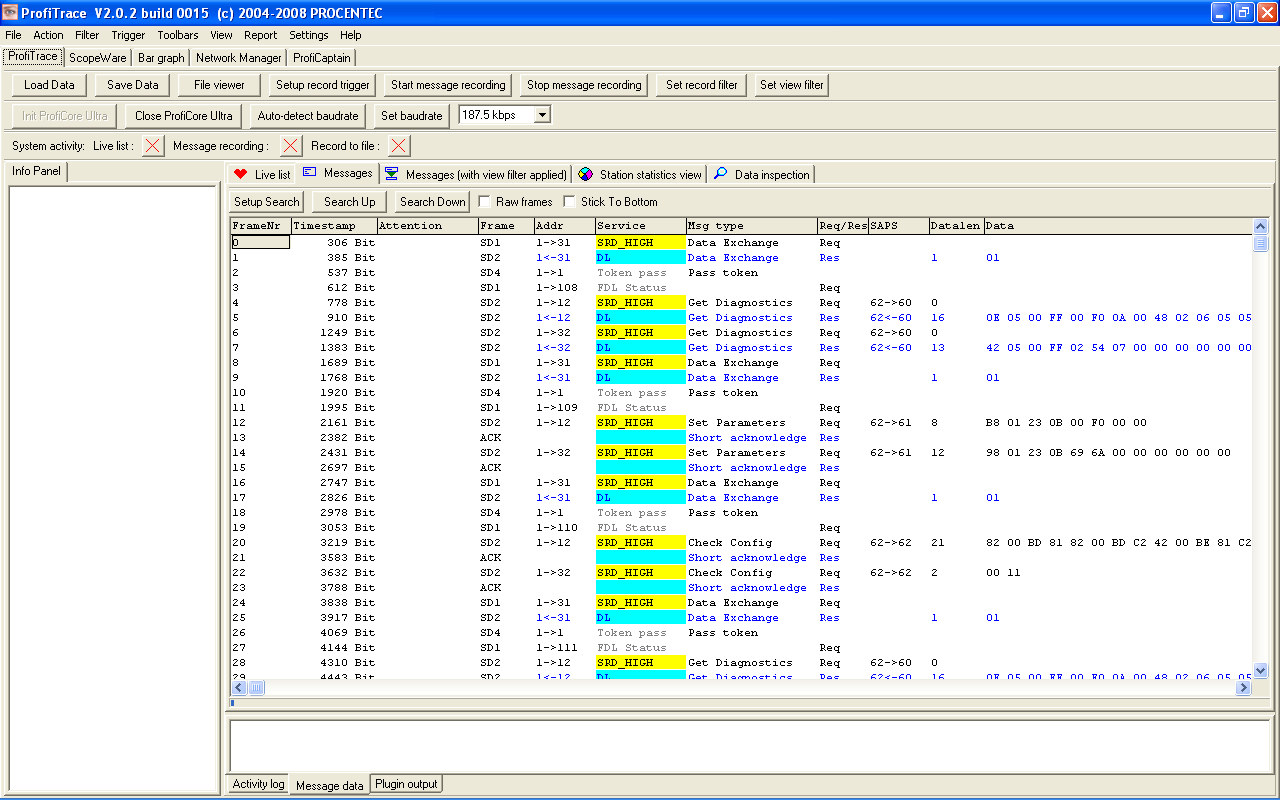Click the ProfiTrace app icon in title bar
Screen dimensions: 1280x800
(x=11, y=13)
